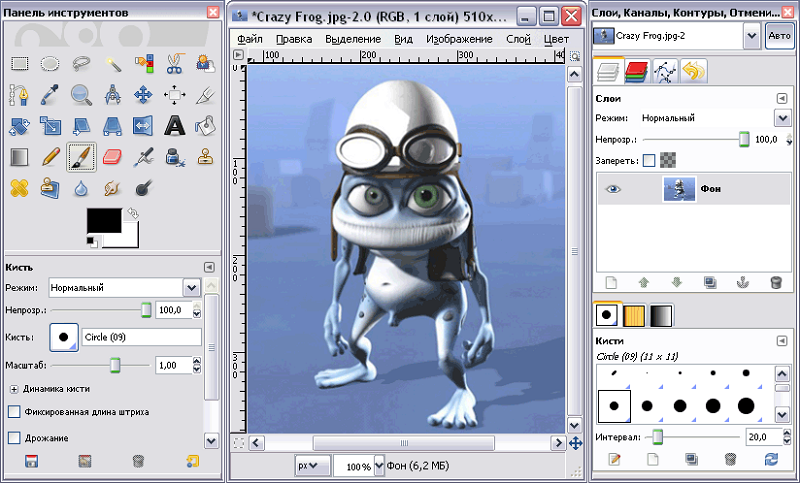Select the Text tool
This screenshot has width=800, height=483.
pyautogui.click(x=174, y=126)
